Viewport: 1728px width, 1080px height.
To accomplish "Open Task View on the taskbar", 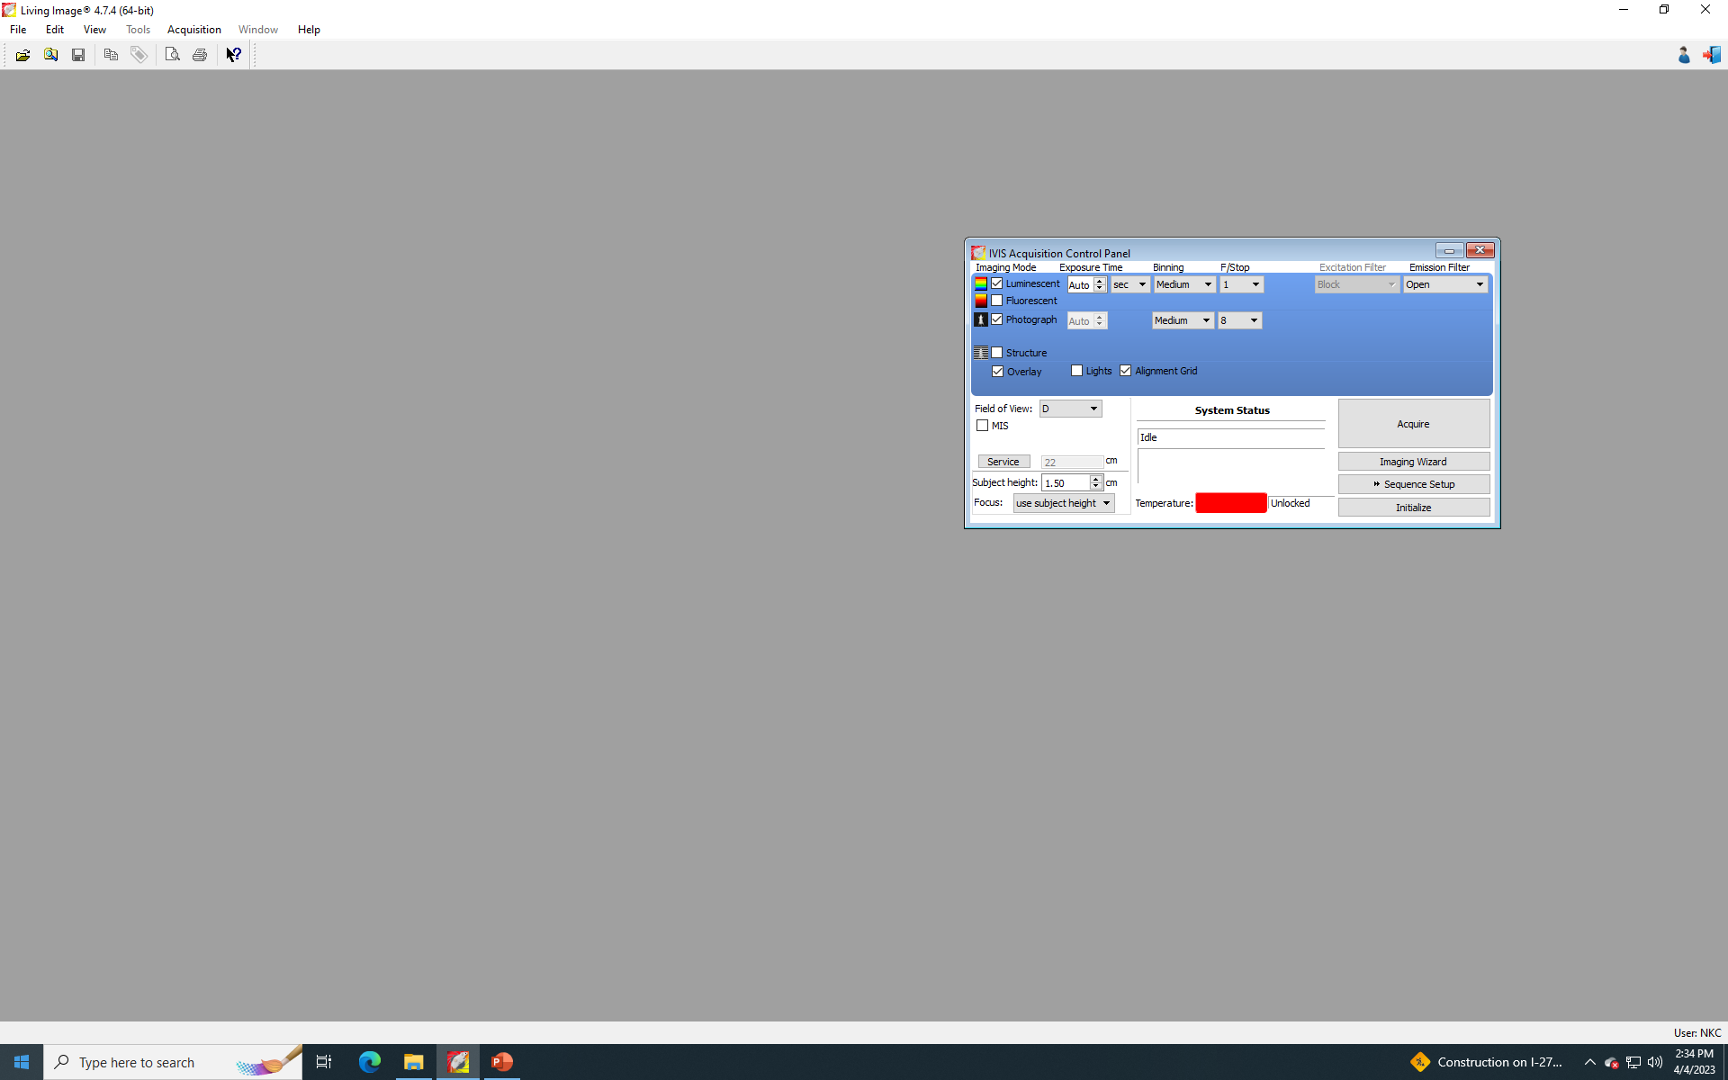I will 324,1062.
